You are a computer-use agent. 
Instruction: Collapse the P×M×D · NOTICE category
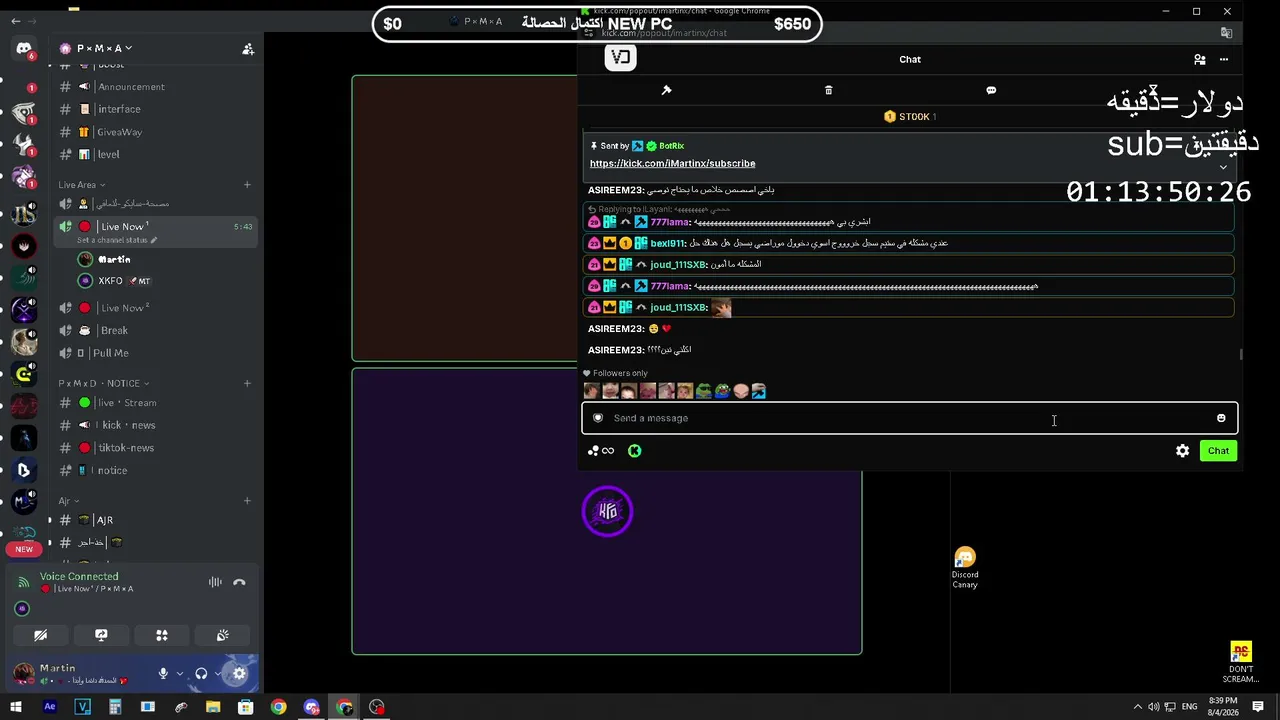coord(103,383)
